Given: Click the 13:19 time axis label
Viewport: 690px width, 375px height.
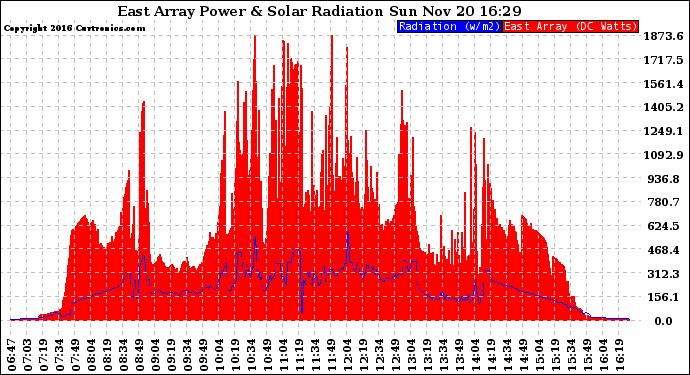Looking at the screenshot, I should (x=427, y=355).
